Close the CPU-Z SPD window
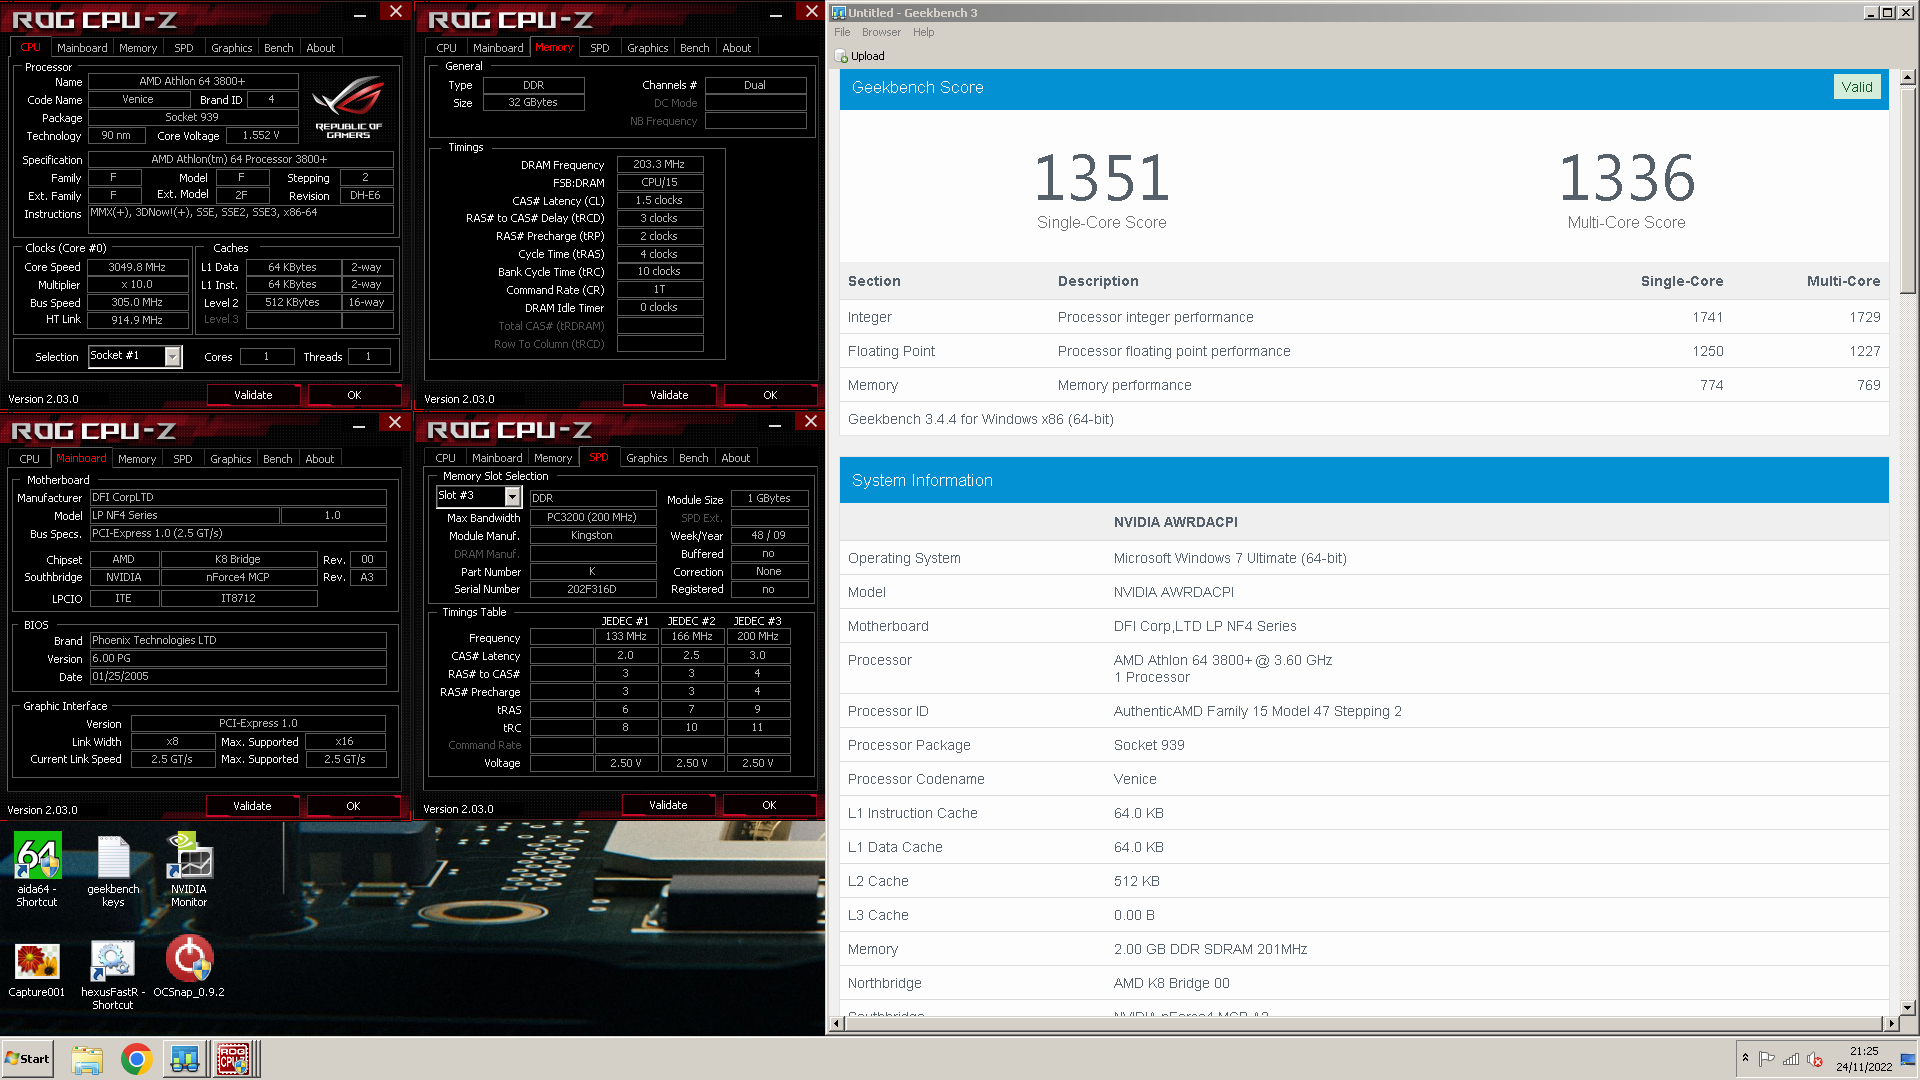The width and height of the screenshot is (1920, 1080). click(x=811, y=421)
